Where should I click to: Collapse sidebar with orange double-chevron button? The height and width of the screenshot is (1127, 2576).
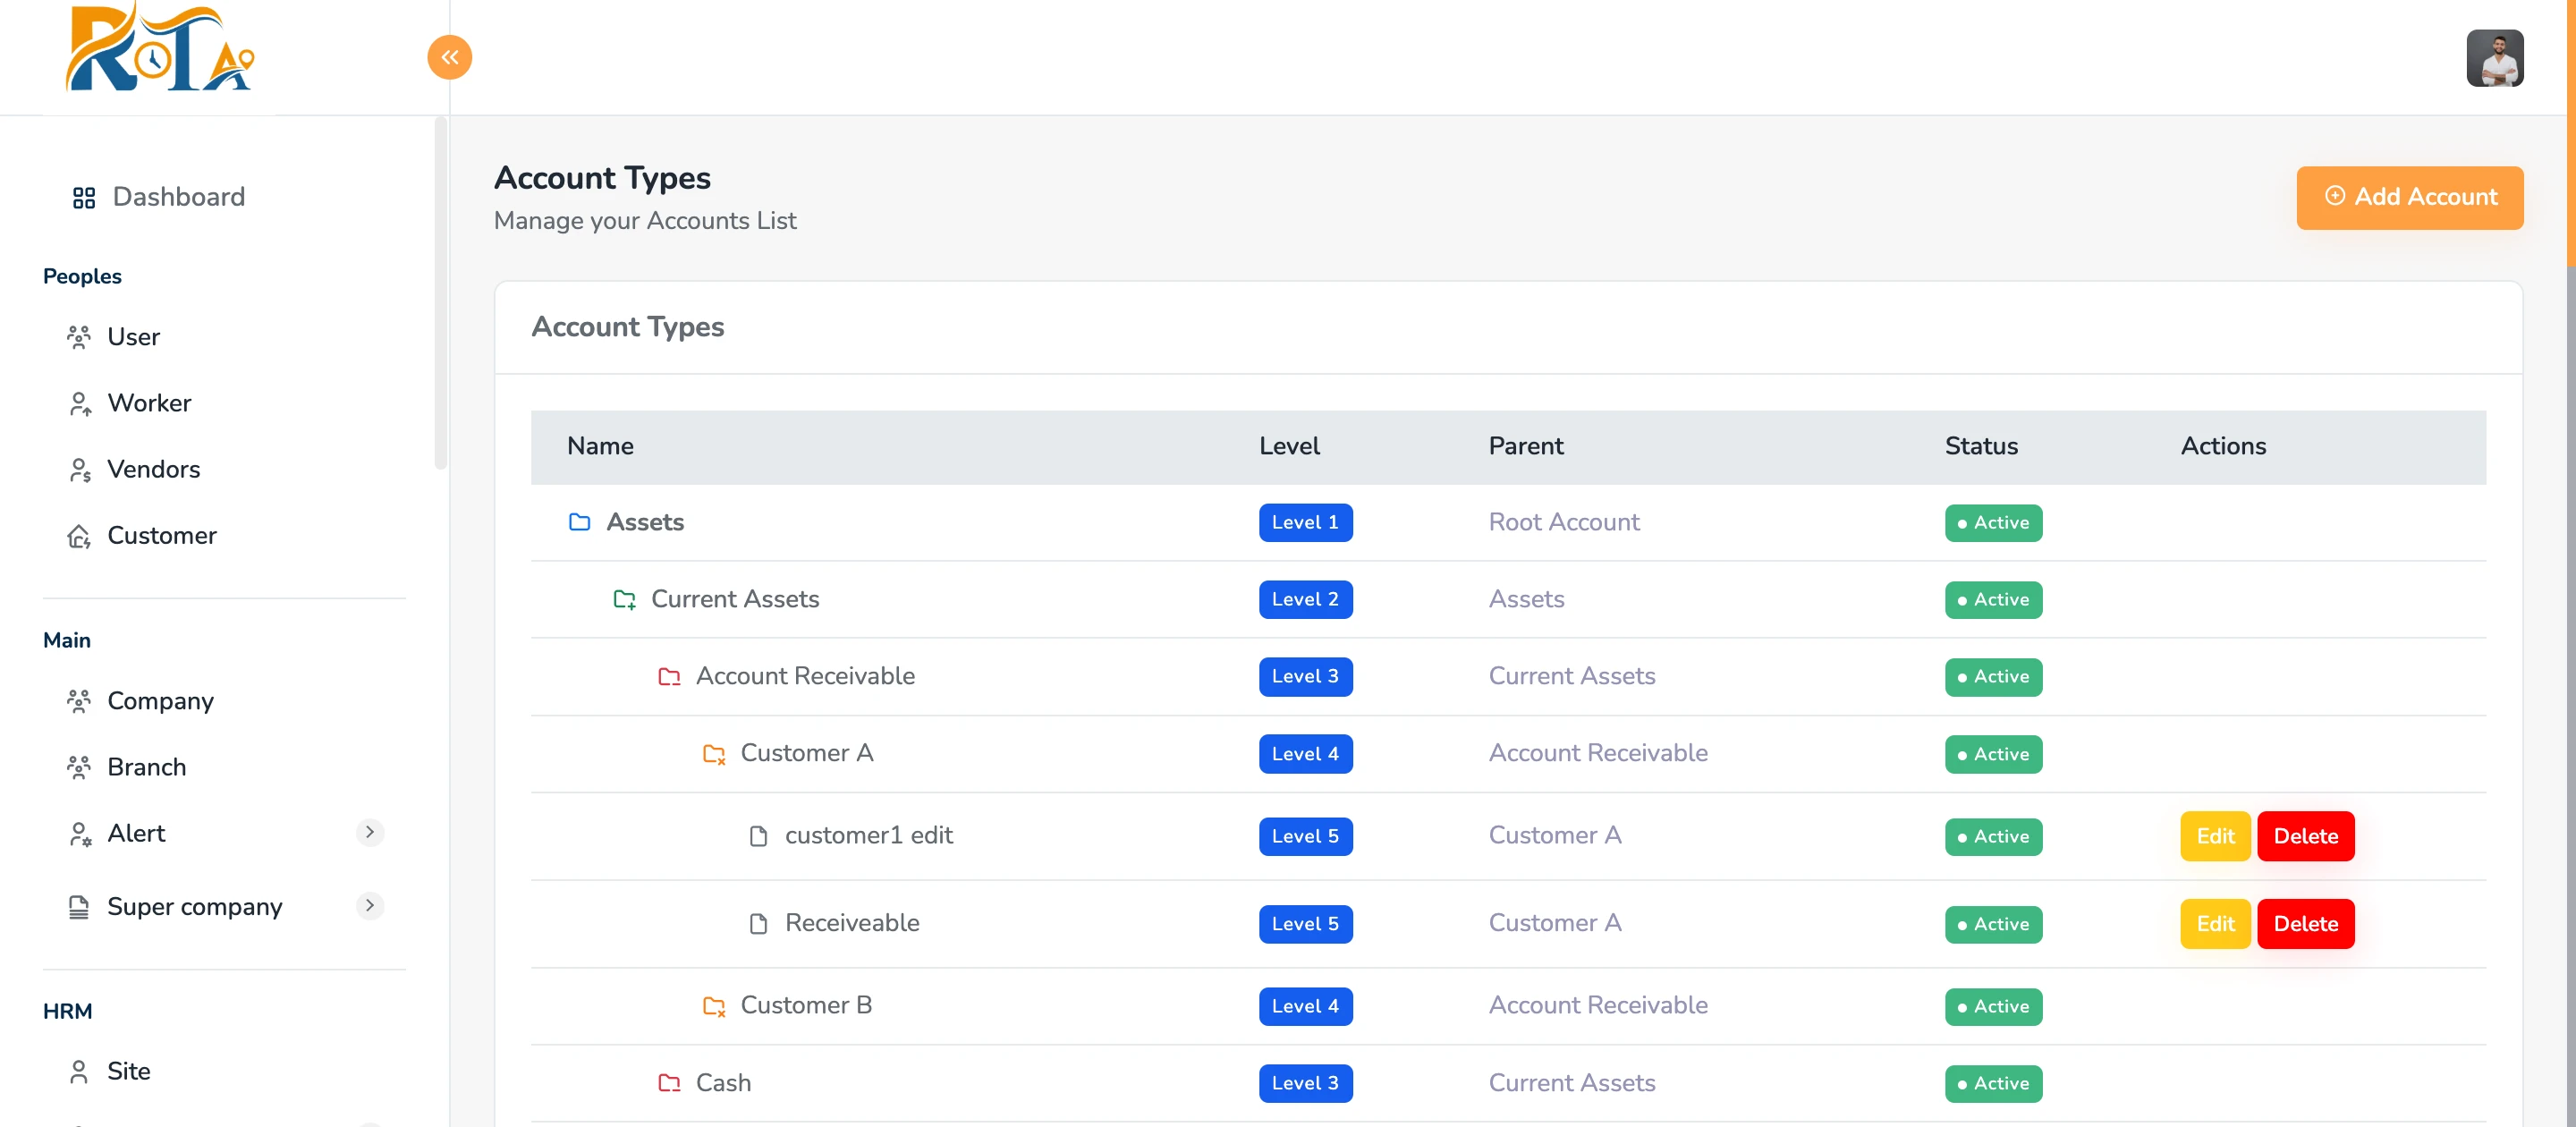[449, 57]
